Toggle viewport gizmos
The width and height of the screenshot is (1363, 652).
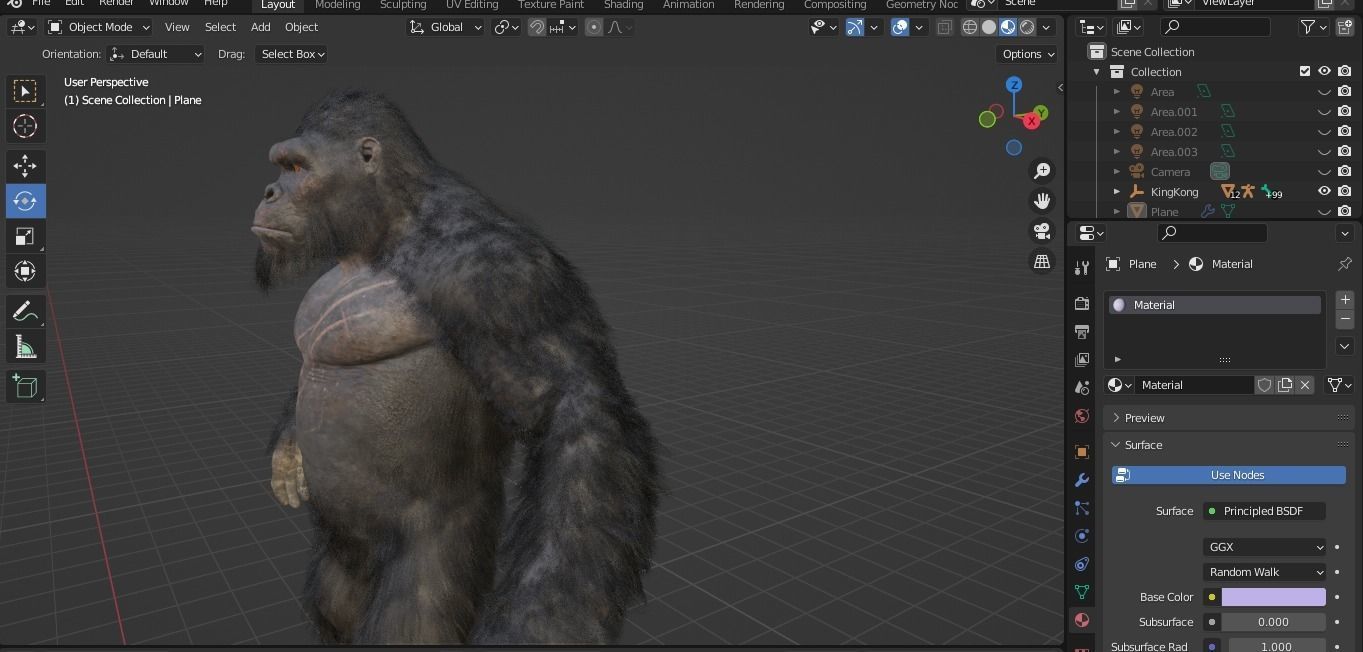click(x=855, y=27)
